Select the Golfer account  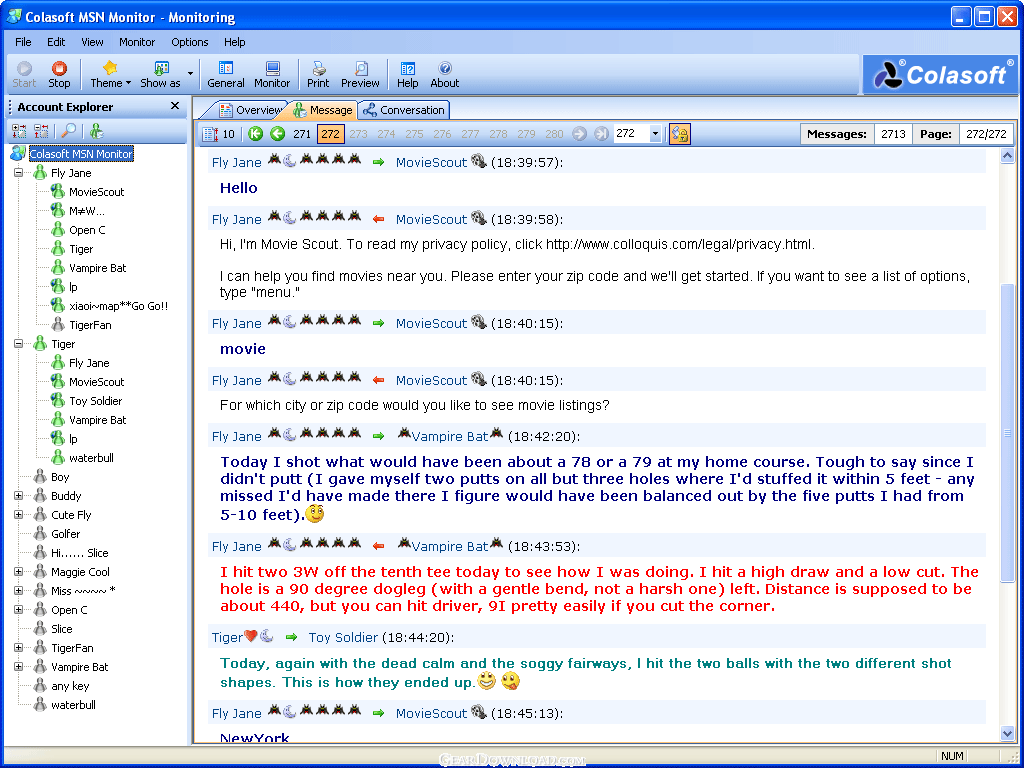[65, 534]
